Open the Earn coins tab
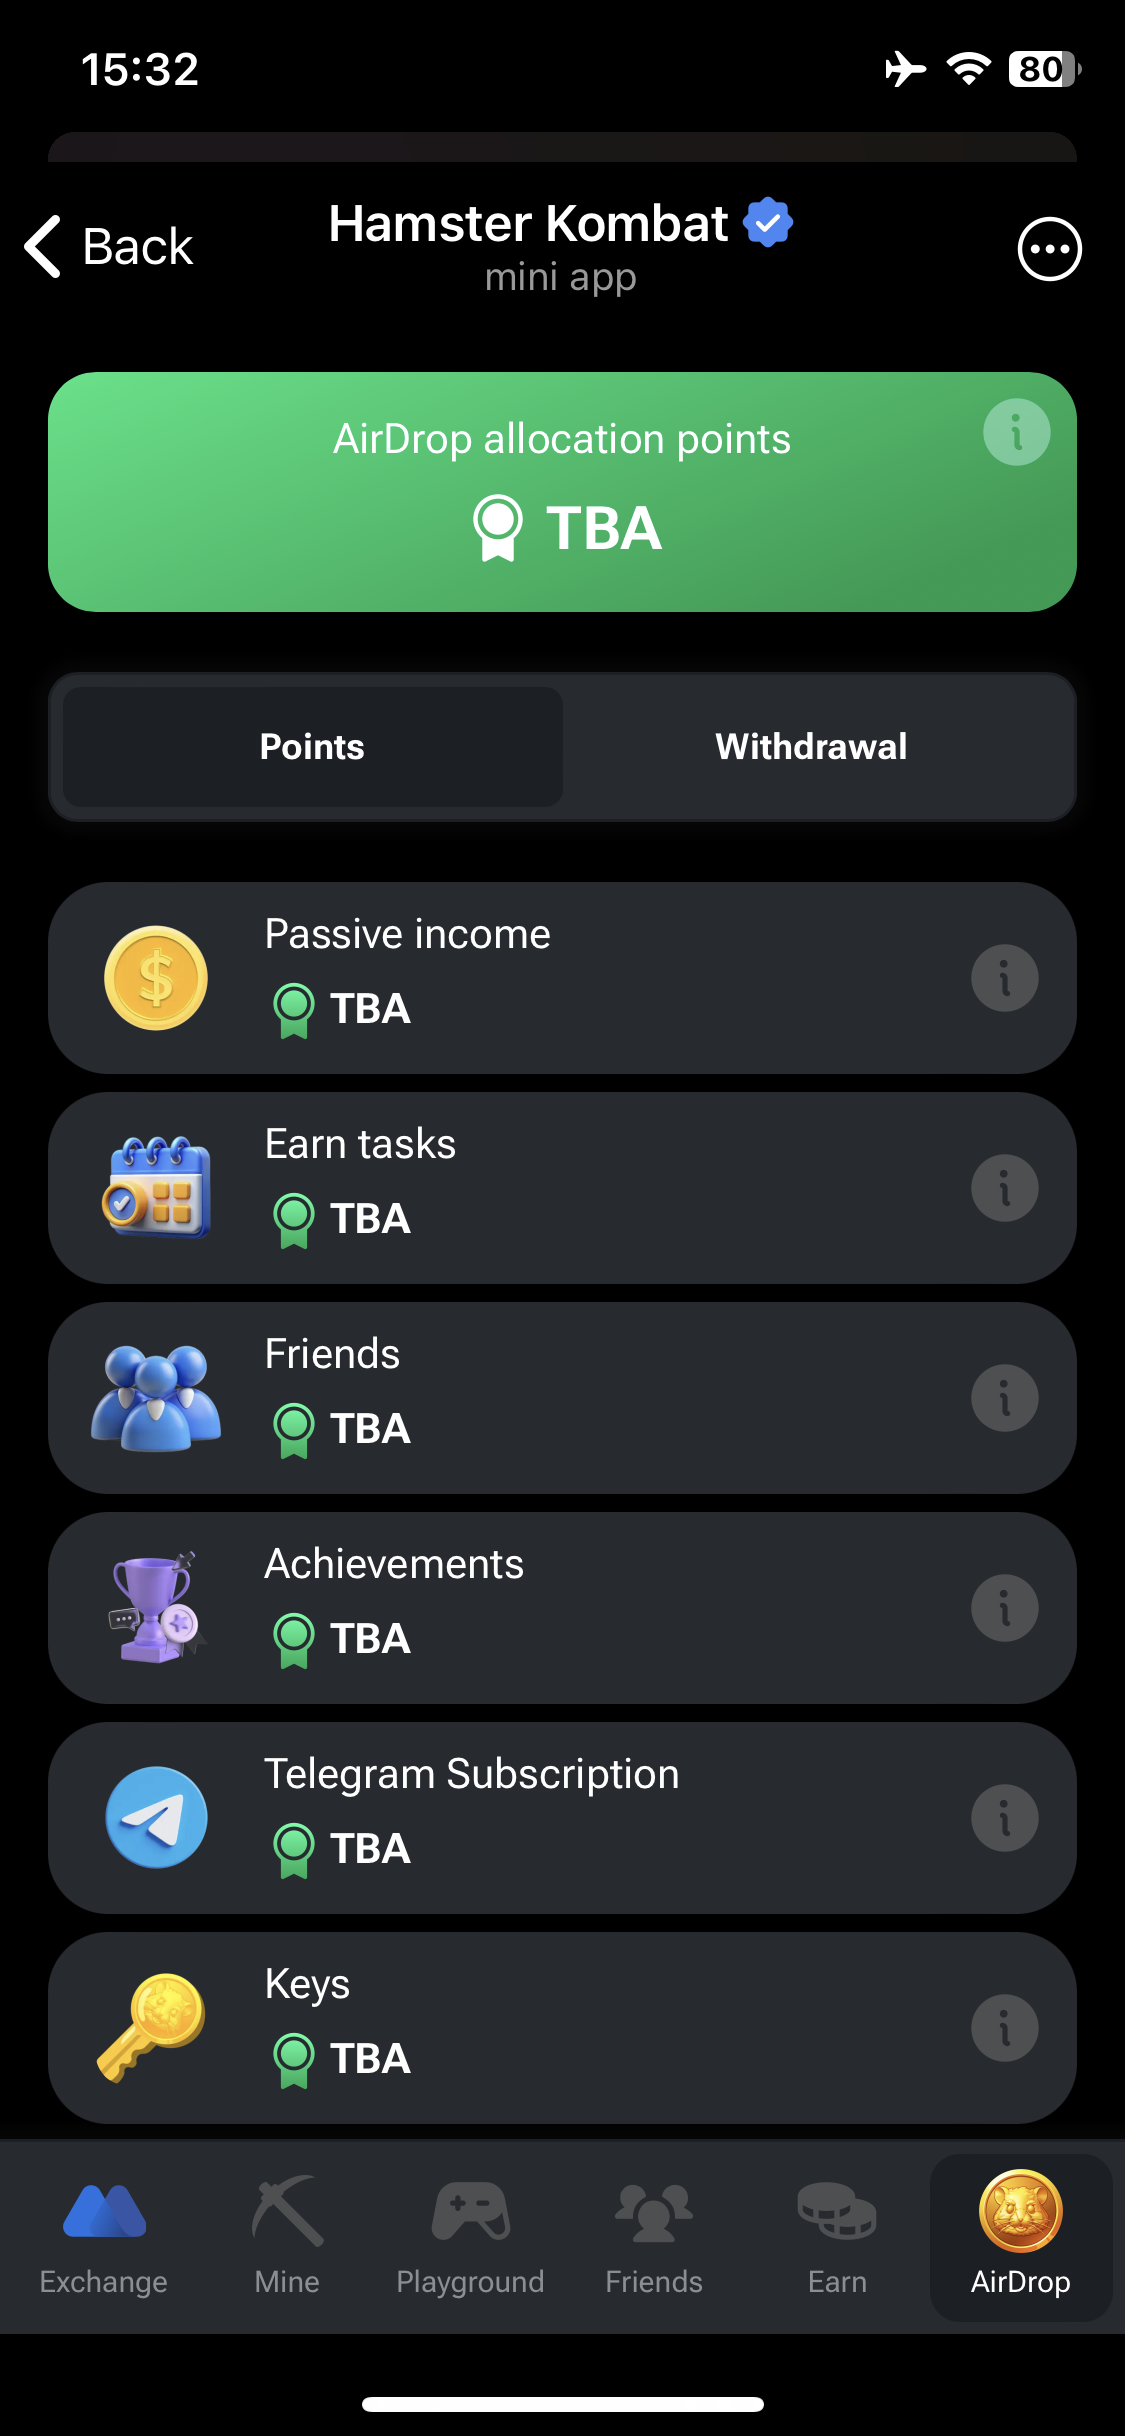The height and width of the screenshot is (2436, 1125). (837, 2237)
